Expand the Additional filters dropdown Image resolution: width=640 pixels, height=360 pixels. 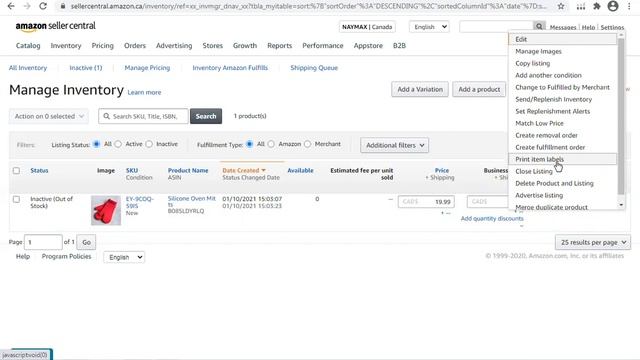(x=395, y=145)
